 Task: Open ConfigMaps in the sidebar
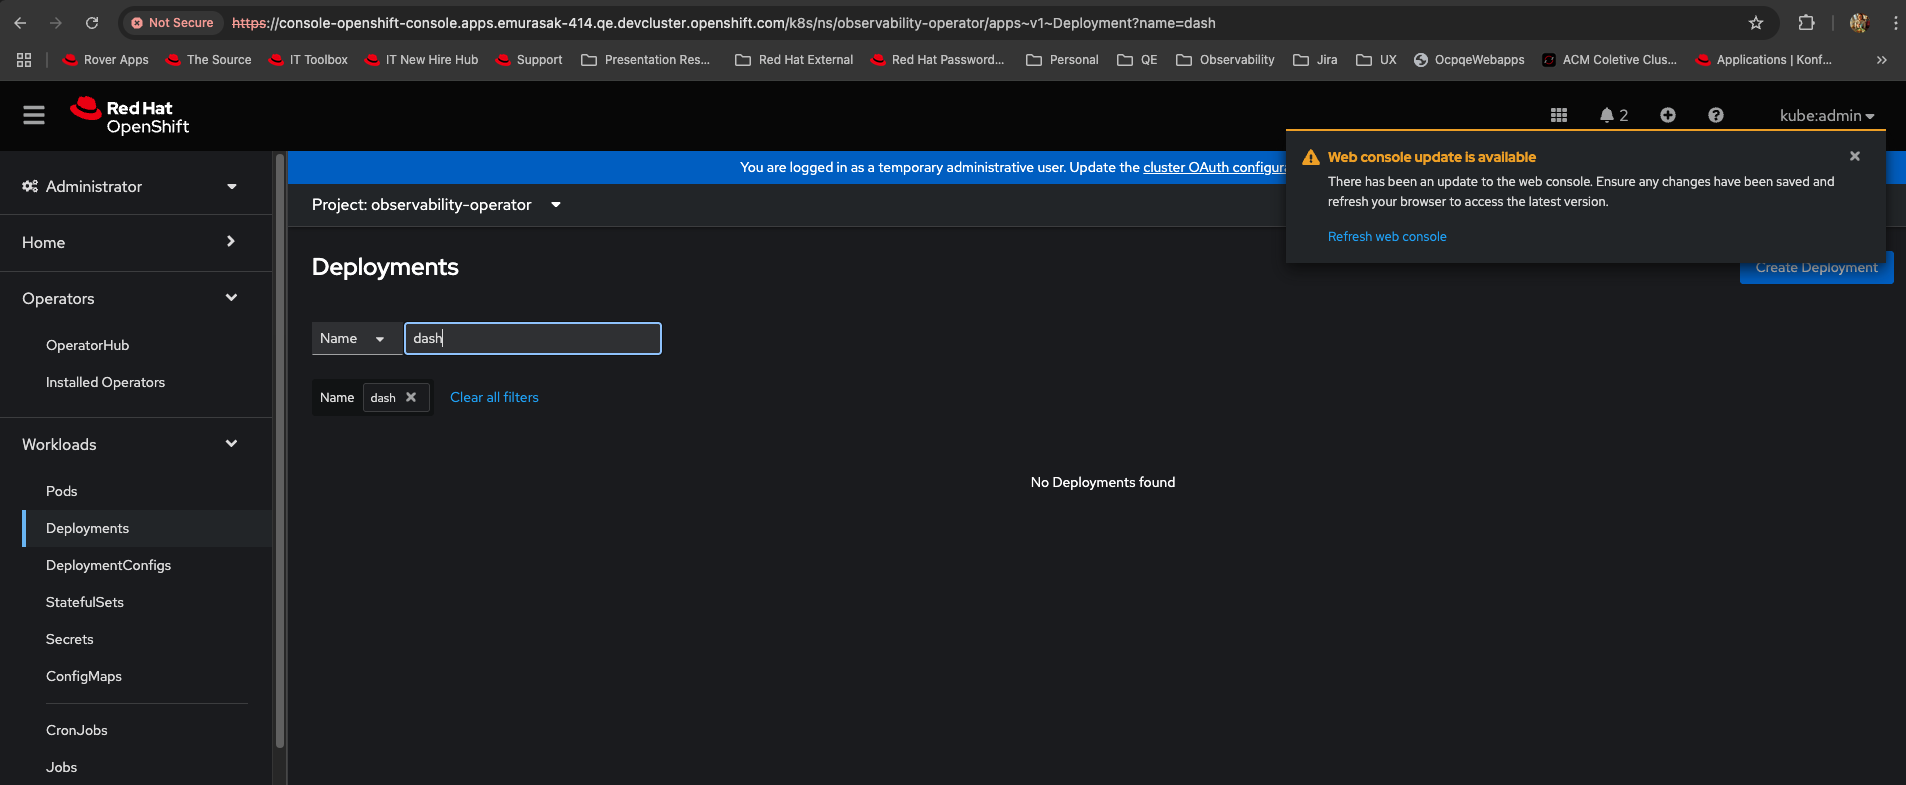click(84, 676)
